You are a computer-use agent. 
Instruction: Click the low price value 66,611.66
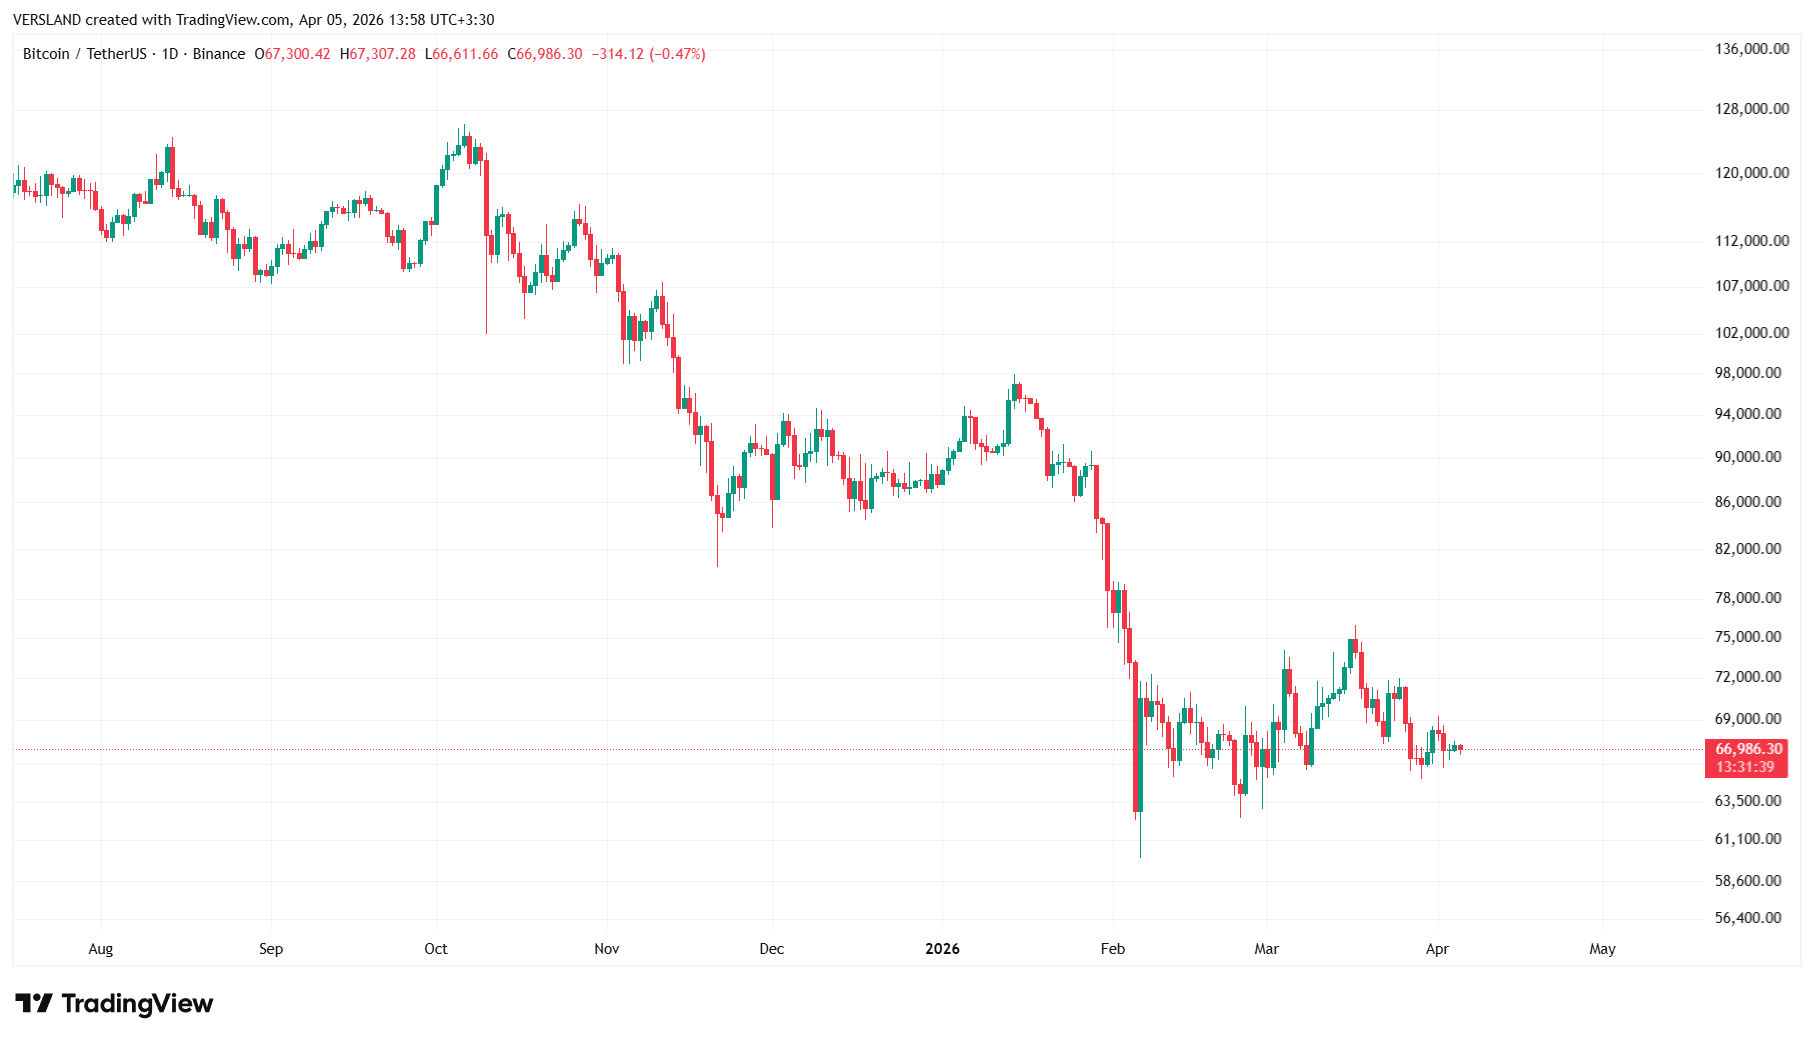click(x=466, y=54)
